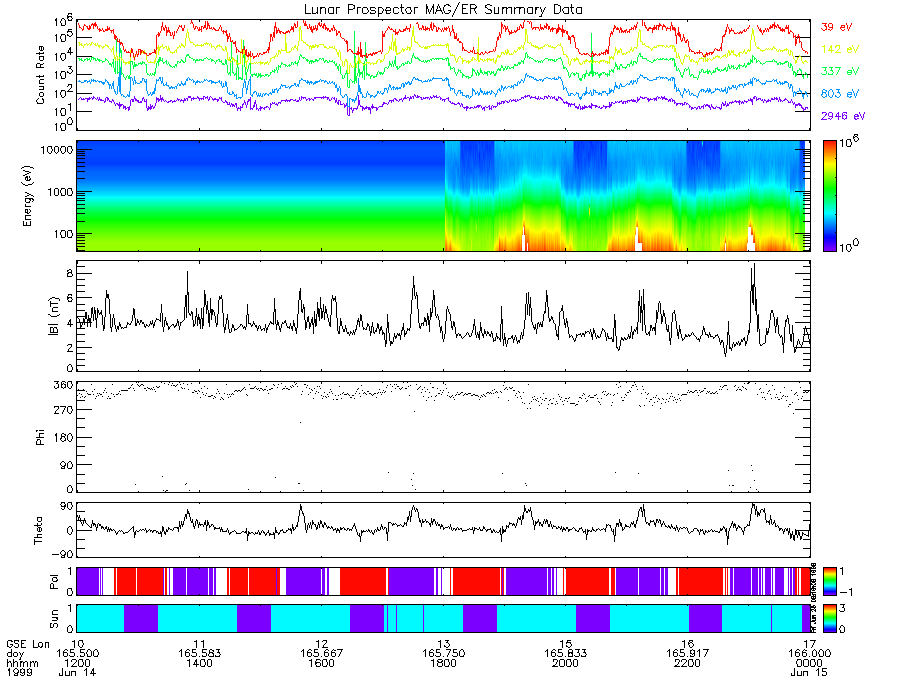The width and height of the screenshot is (900, 700).
Task: Click the 2946 eV purple legend label
Action: [843, 116]
